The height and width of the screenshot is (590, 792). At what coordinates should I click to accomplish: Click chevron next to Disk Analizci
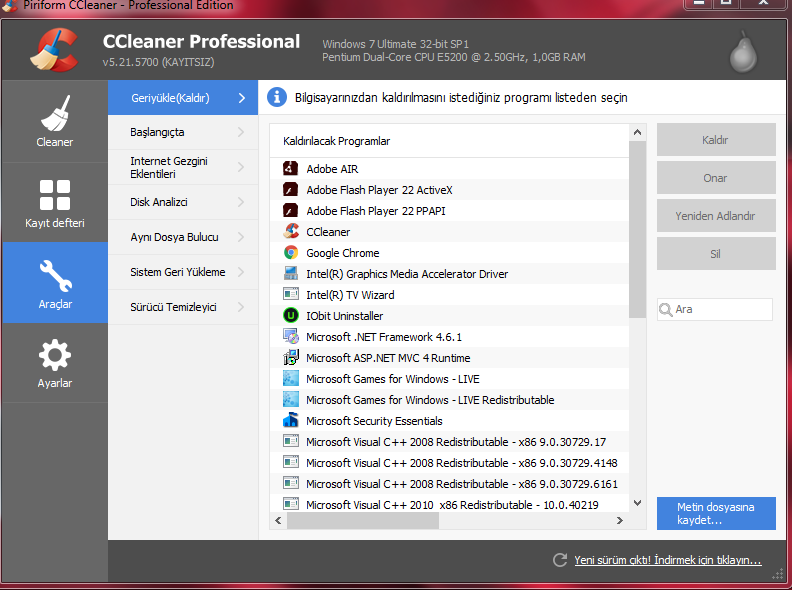pyautogui.click(x=240, y=202)
